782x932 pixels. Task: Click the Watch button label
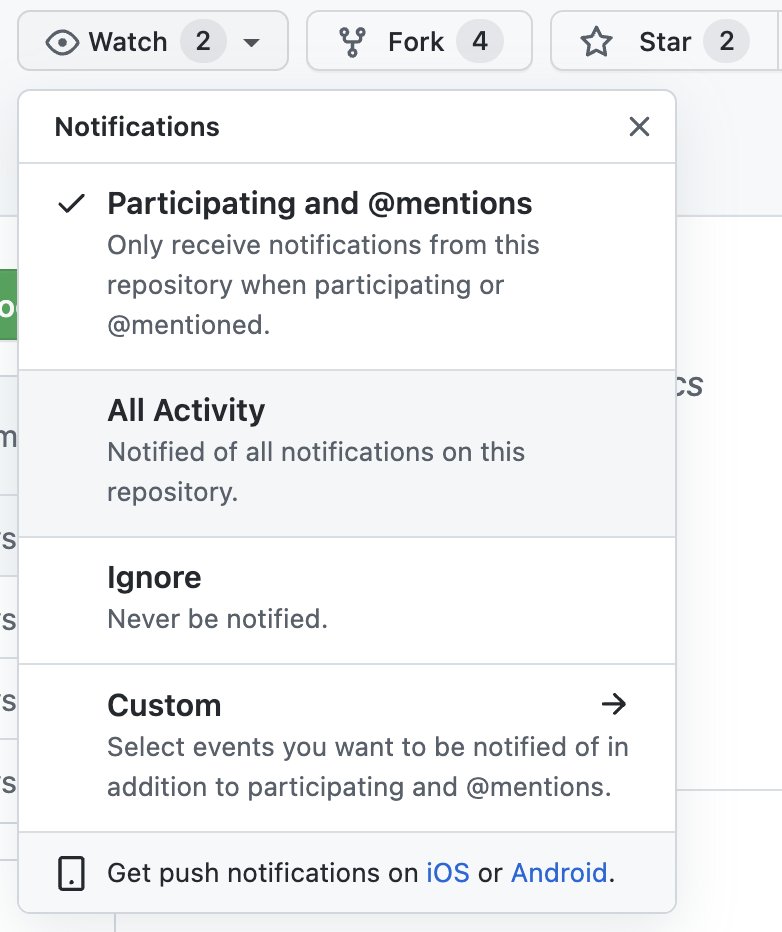(128, 42)
